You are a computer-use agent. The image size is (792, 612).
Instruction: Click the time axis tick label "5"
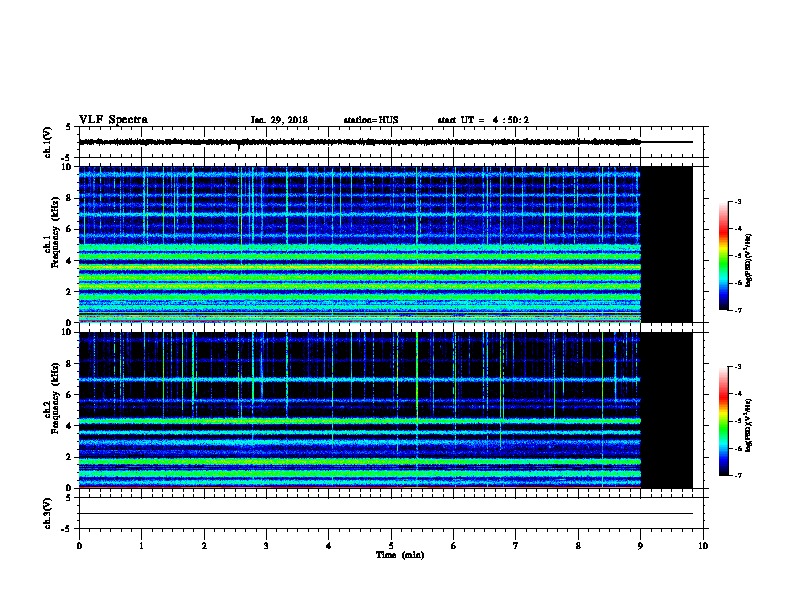pos(391,545)
